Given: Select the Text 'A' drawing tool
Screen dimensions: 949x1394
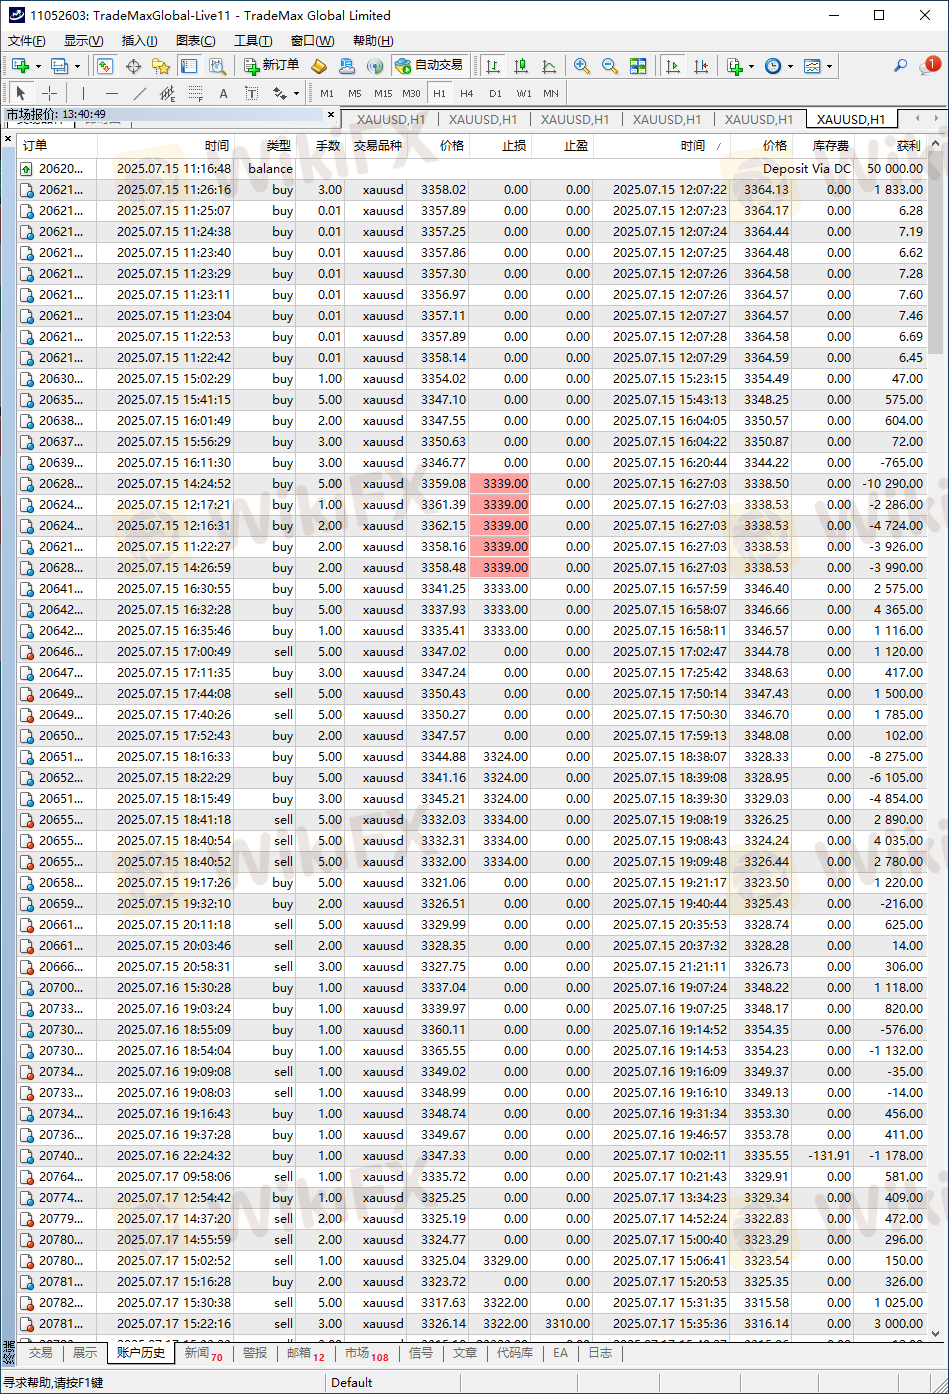Looking at the screenshot, I should pos(223,93).
